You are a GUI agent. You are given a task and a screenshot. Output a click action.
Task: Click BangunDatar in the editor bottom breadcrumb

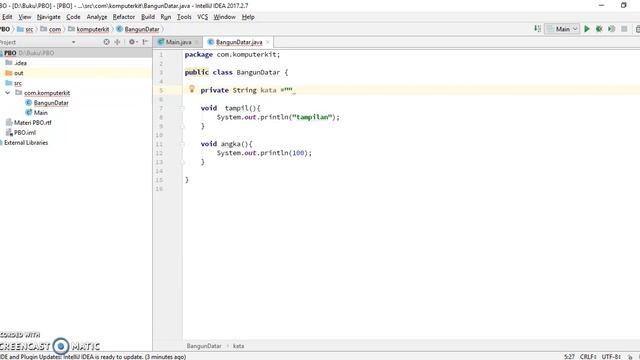click(204, 346)
